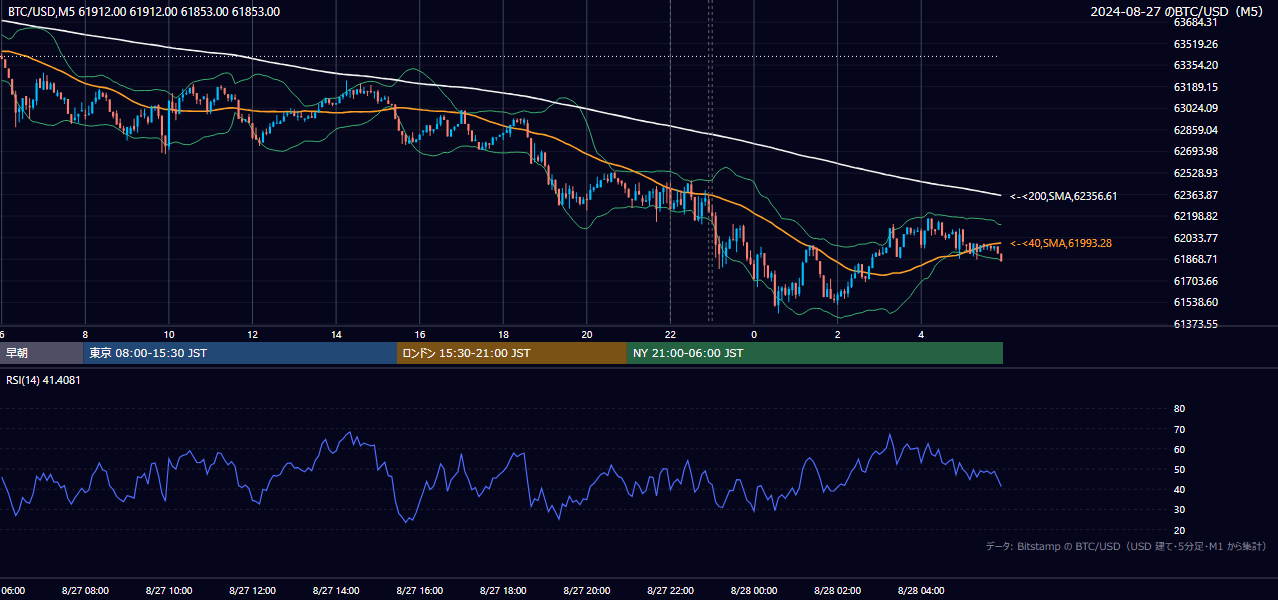Click hour label 4 under price chart
1278x600 pixels.
coord(921,335)
